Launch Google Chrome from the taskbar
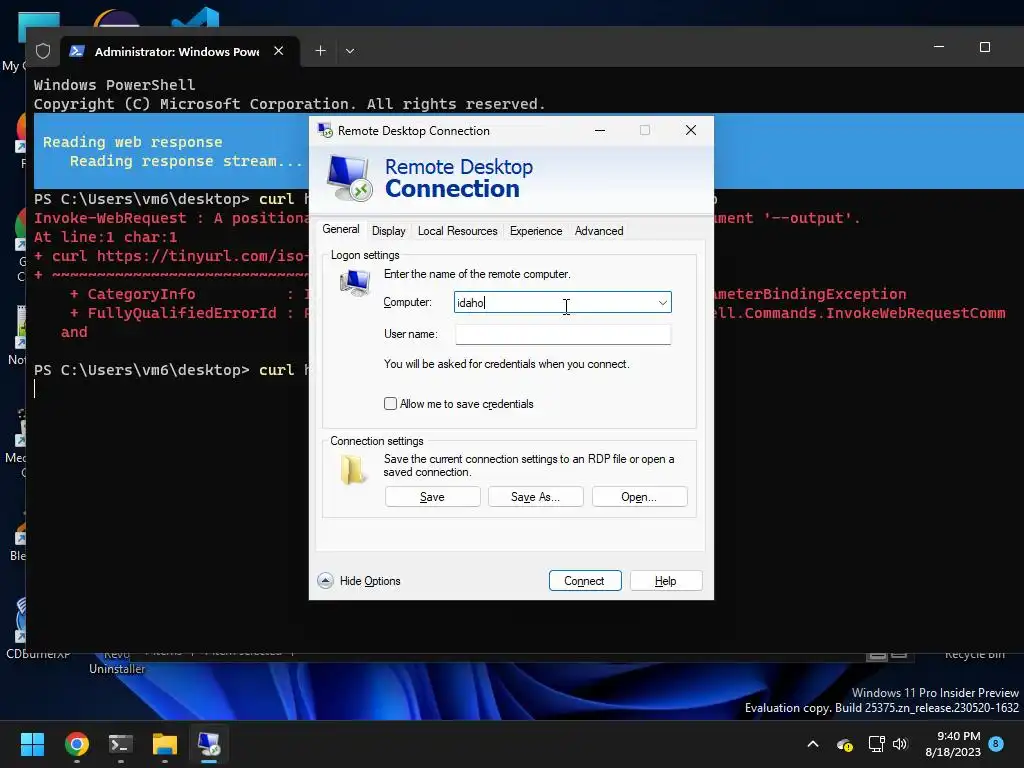1024x768 pixels. tap(76, 744)
